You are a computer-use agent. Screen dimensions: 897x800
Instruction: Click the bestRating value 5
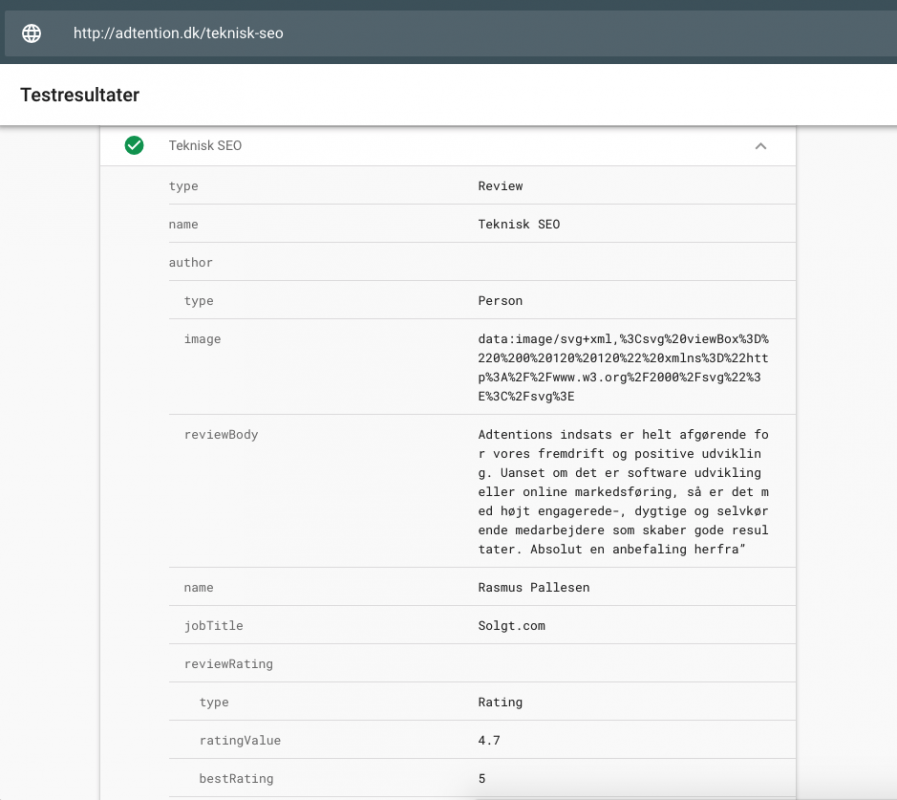pos(481,778)
